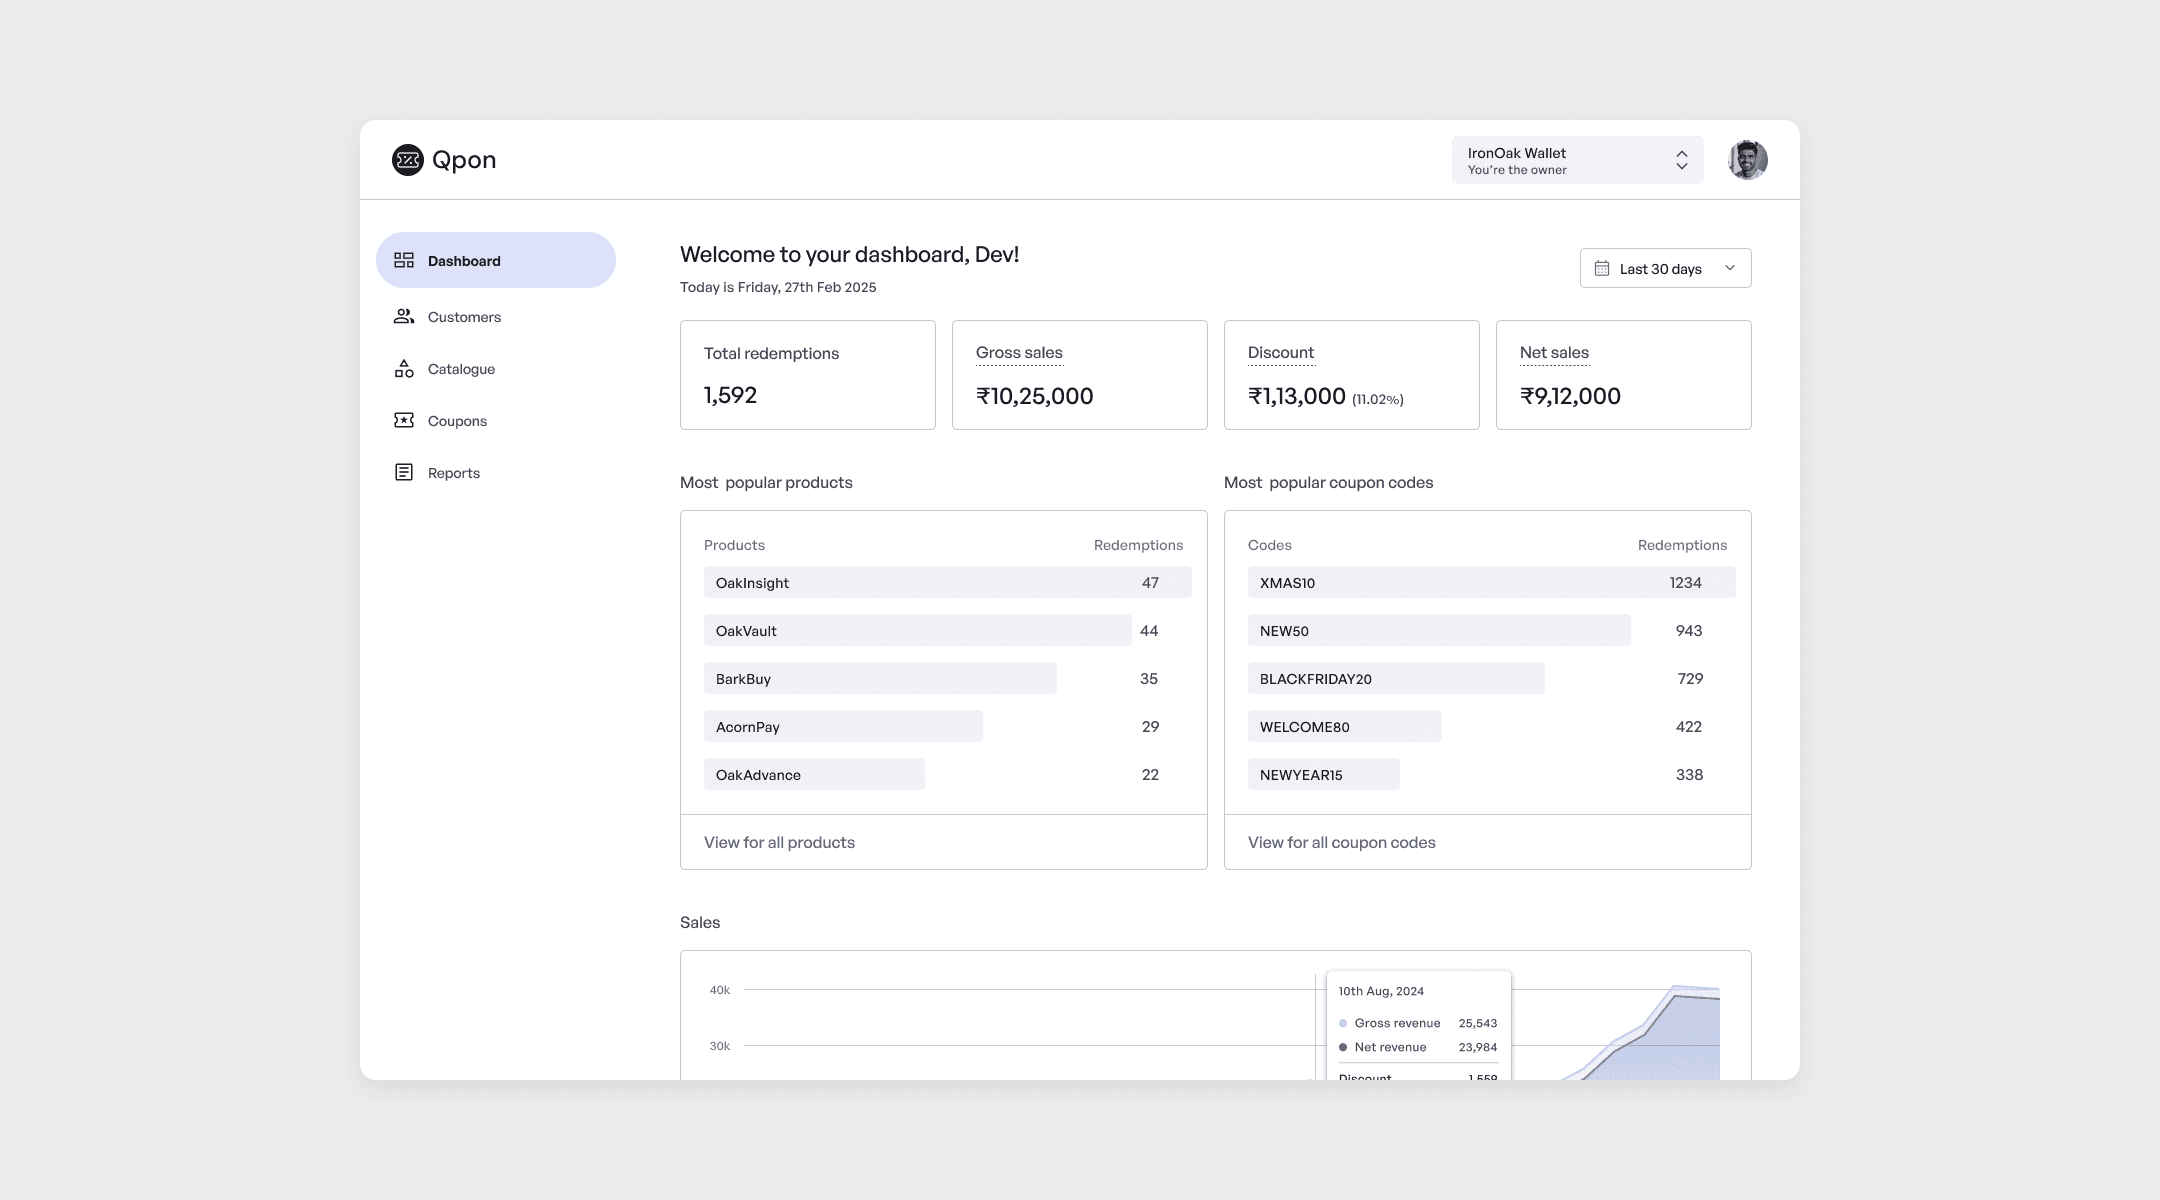Image resolution: width=2160 pixels, height=1200 pixels.
Task: Click the Coupons ticket icon
Action: point(404,420)
